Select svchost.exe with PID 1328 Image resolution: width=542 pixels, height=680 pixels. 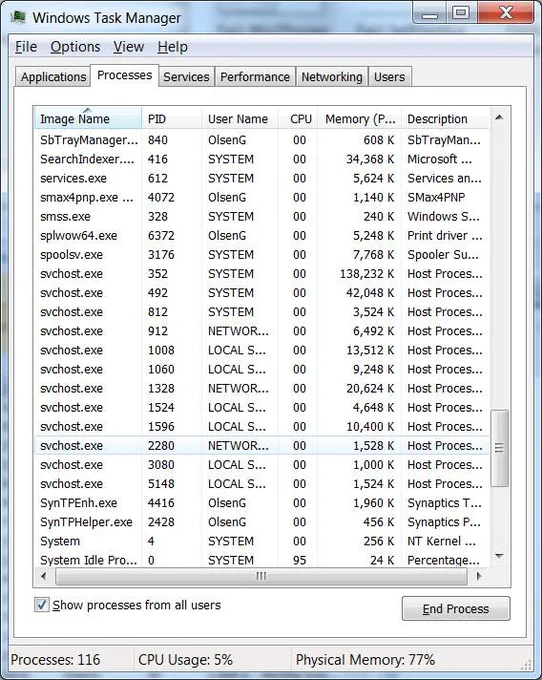[261, 388]
